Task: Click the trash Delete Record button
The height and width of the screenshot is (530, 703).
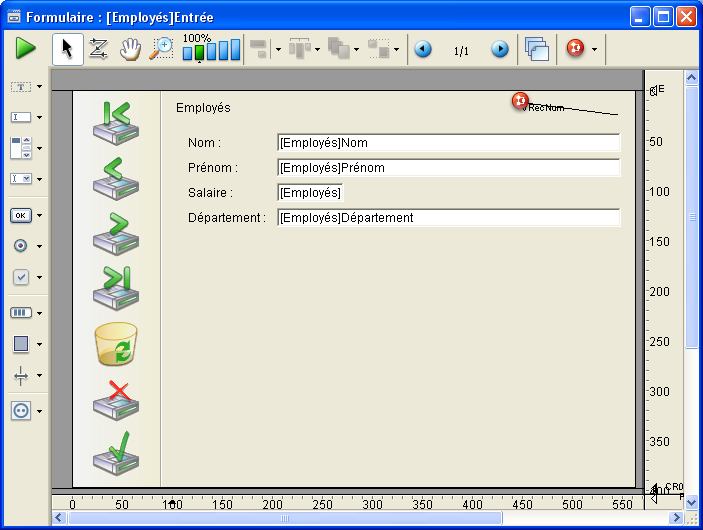Action: click(115, 344)
